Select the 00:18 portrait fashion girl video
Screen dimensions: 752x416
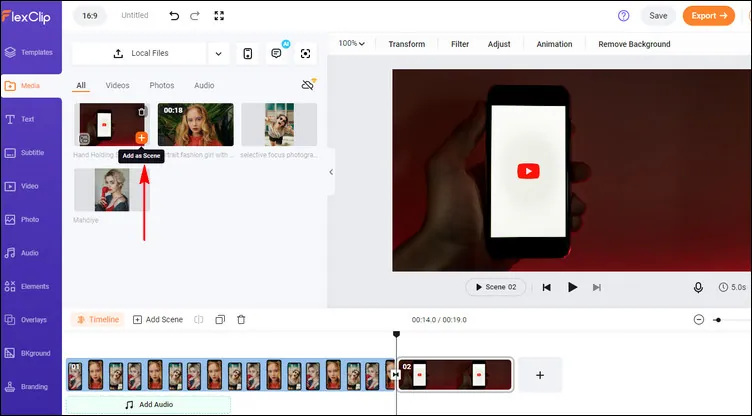click(196, 124)
